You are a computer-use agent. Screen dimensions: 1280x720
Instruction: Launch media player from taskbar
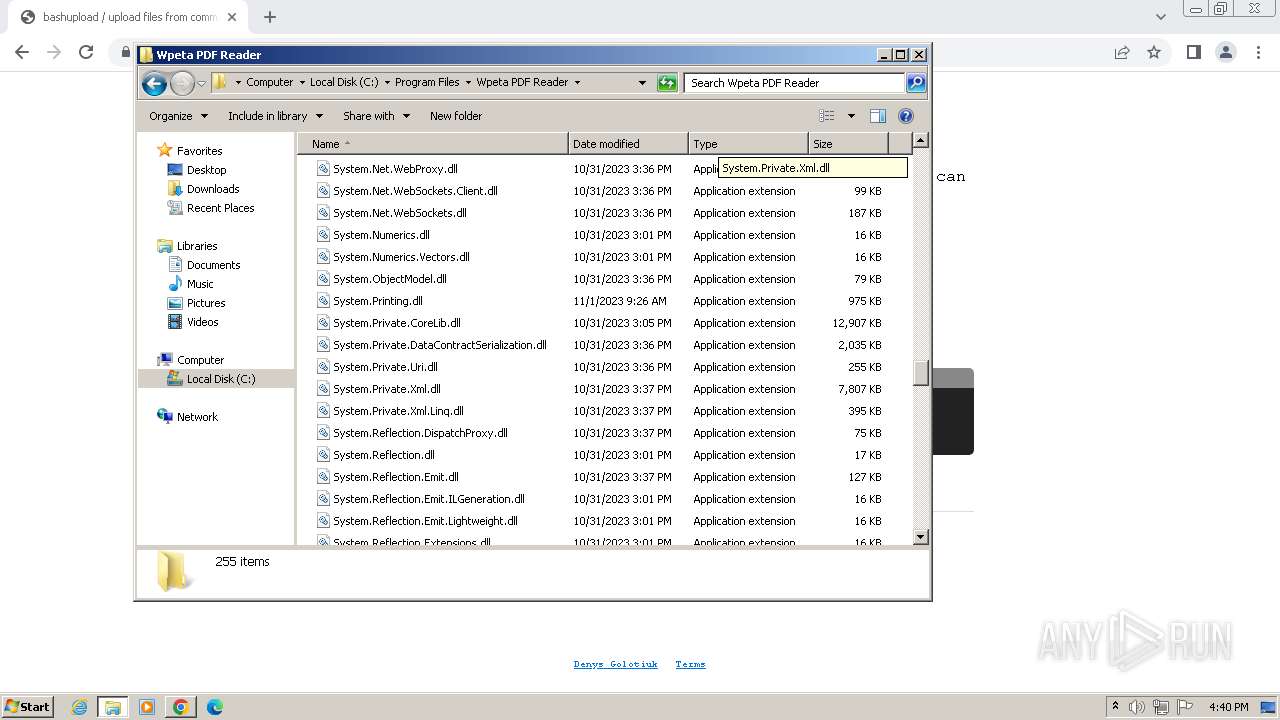(147, 707)
